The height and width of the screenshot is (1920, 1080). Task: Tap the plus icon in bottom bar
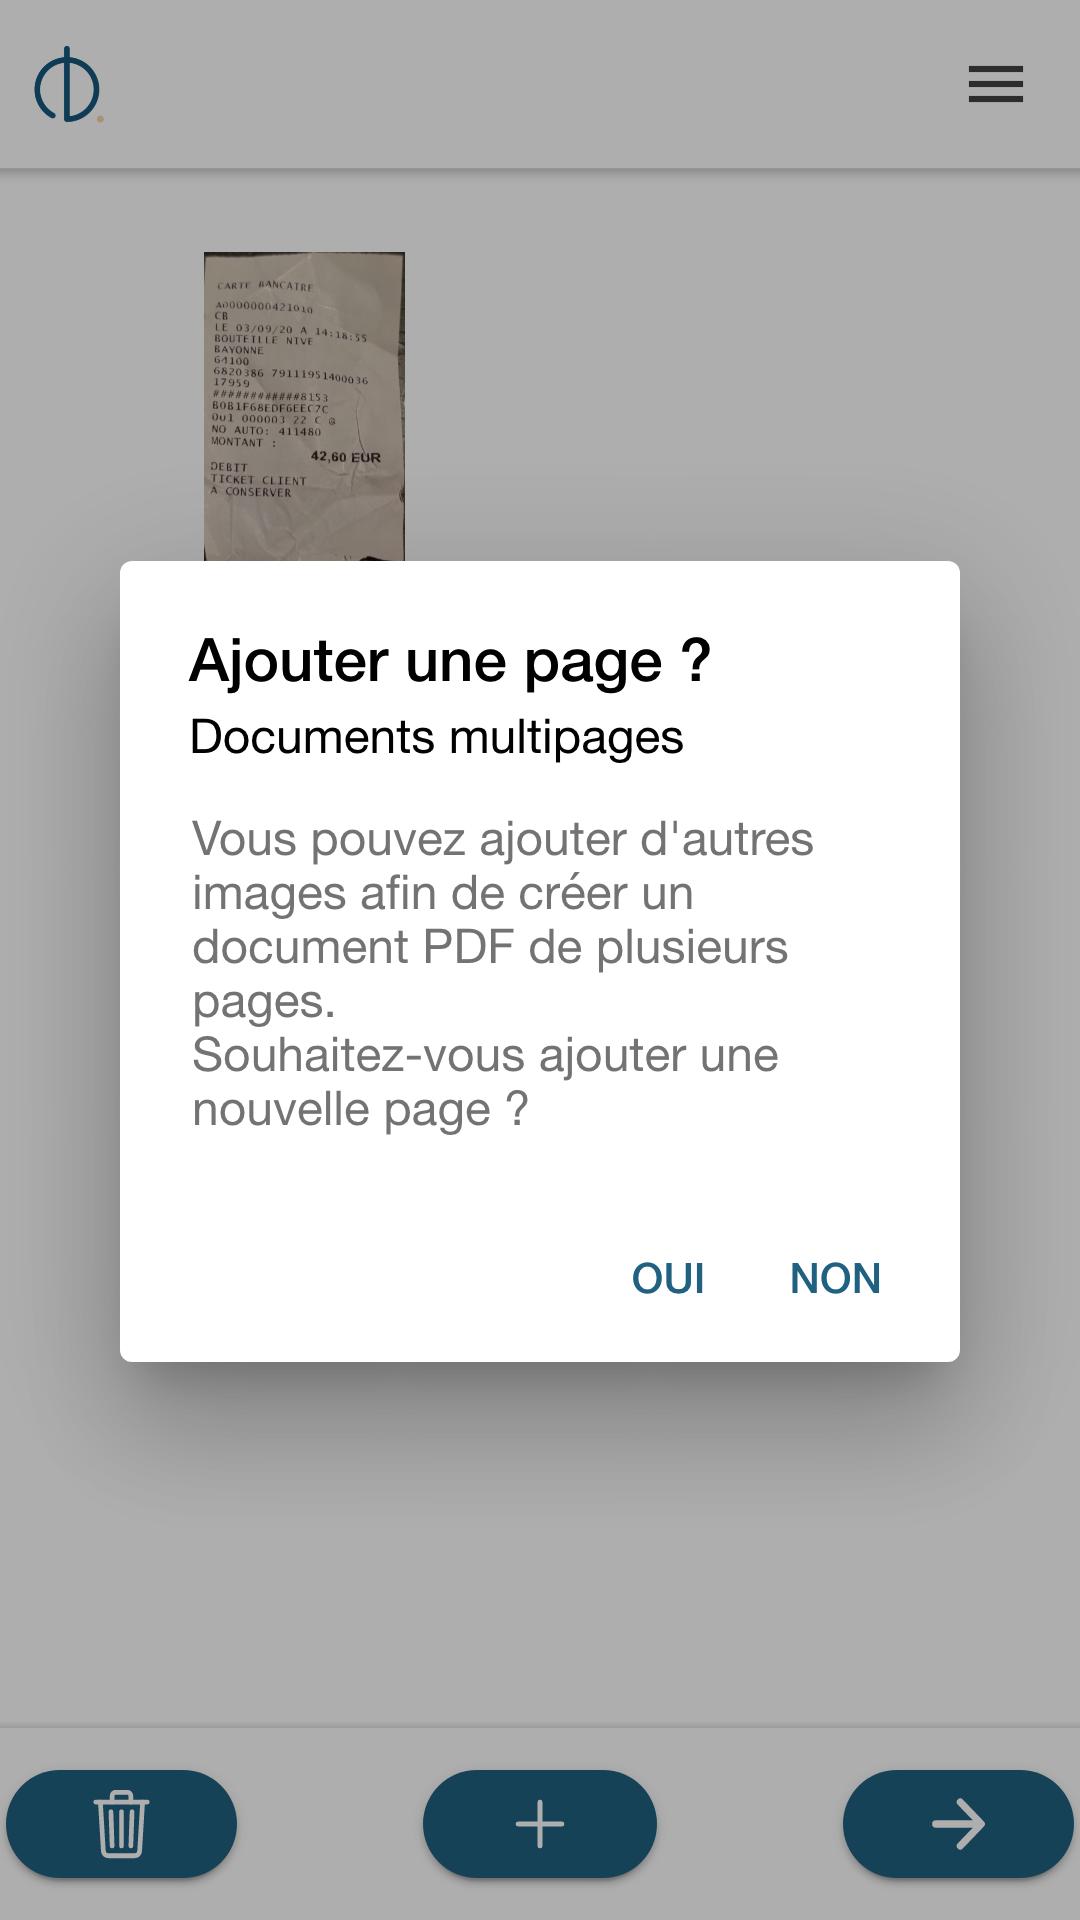(540, 1824)
